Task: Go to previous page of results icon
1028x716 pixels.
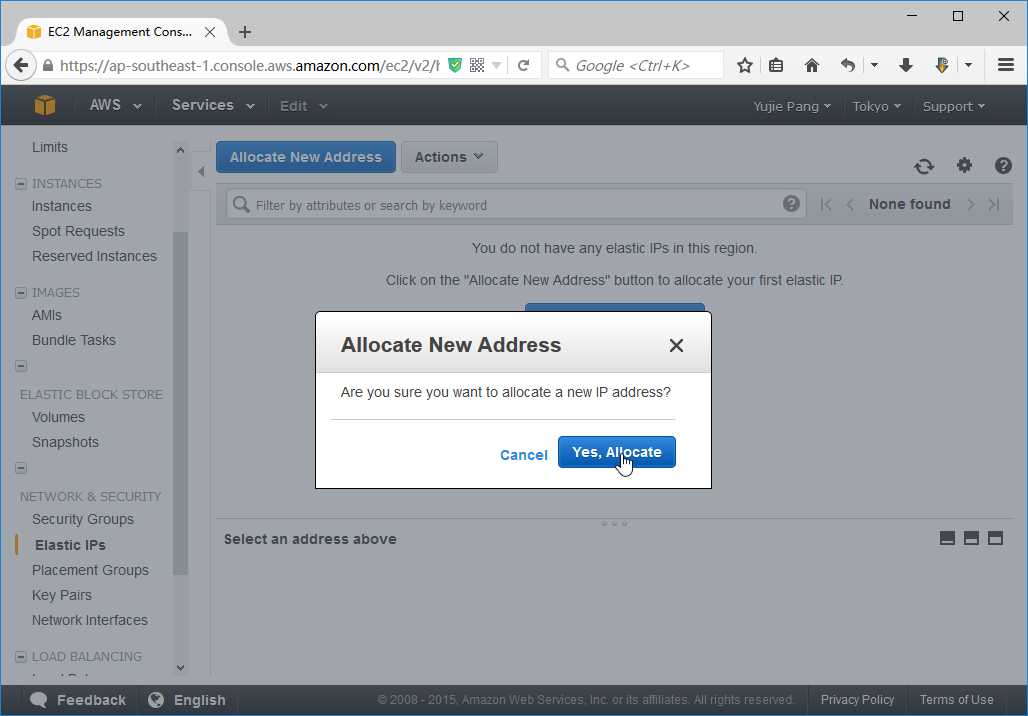Action: pos(850,205)
